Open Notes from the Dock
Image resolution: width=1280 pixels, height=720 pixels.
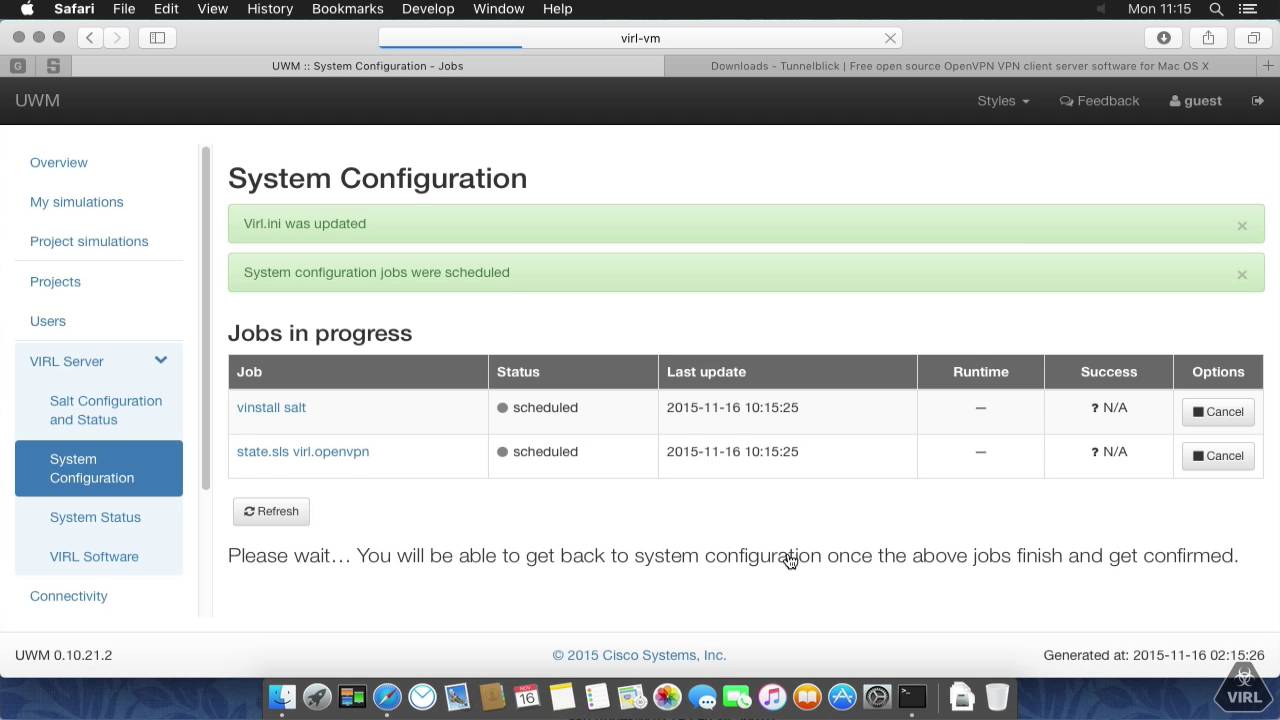tap(562, 696)
